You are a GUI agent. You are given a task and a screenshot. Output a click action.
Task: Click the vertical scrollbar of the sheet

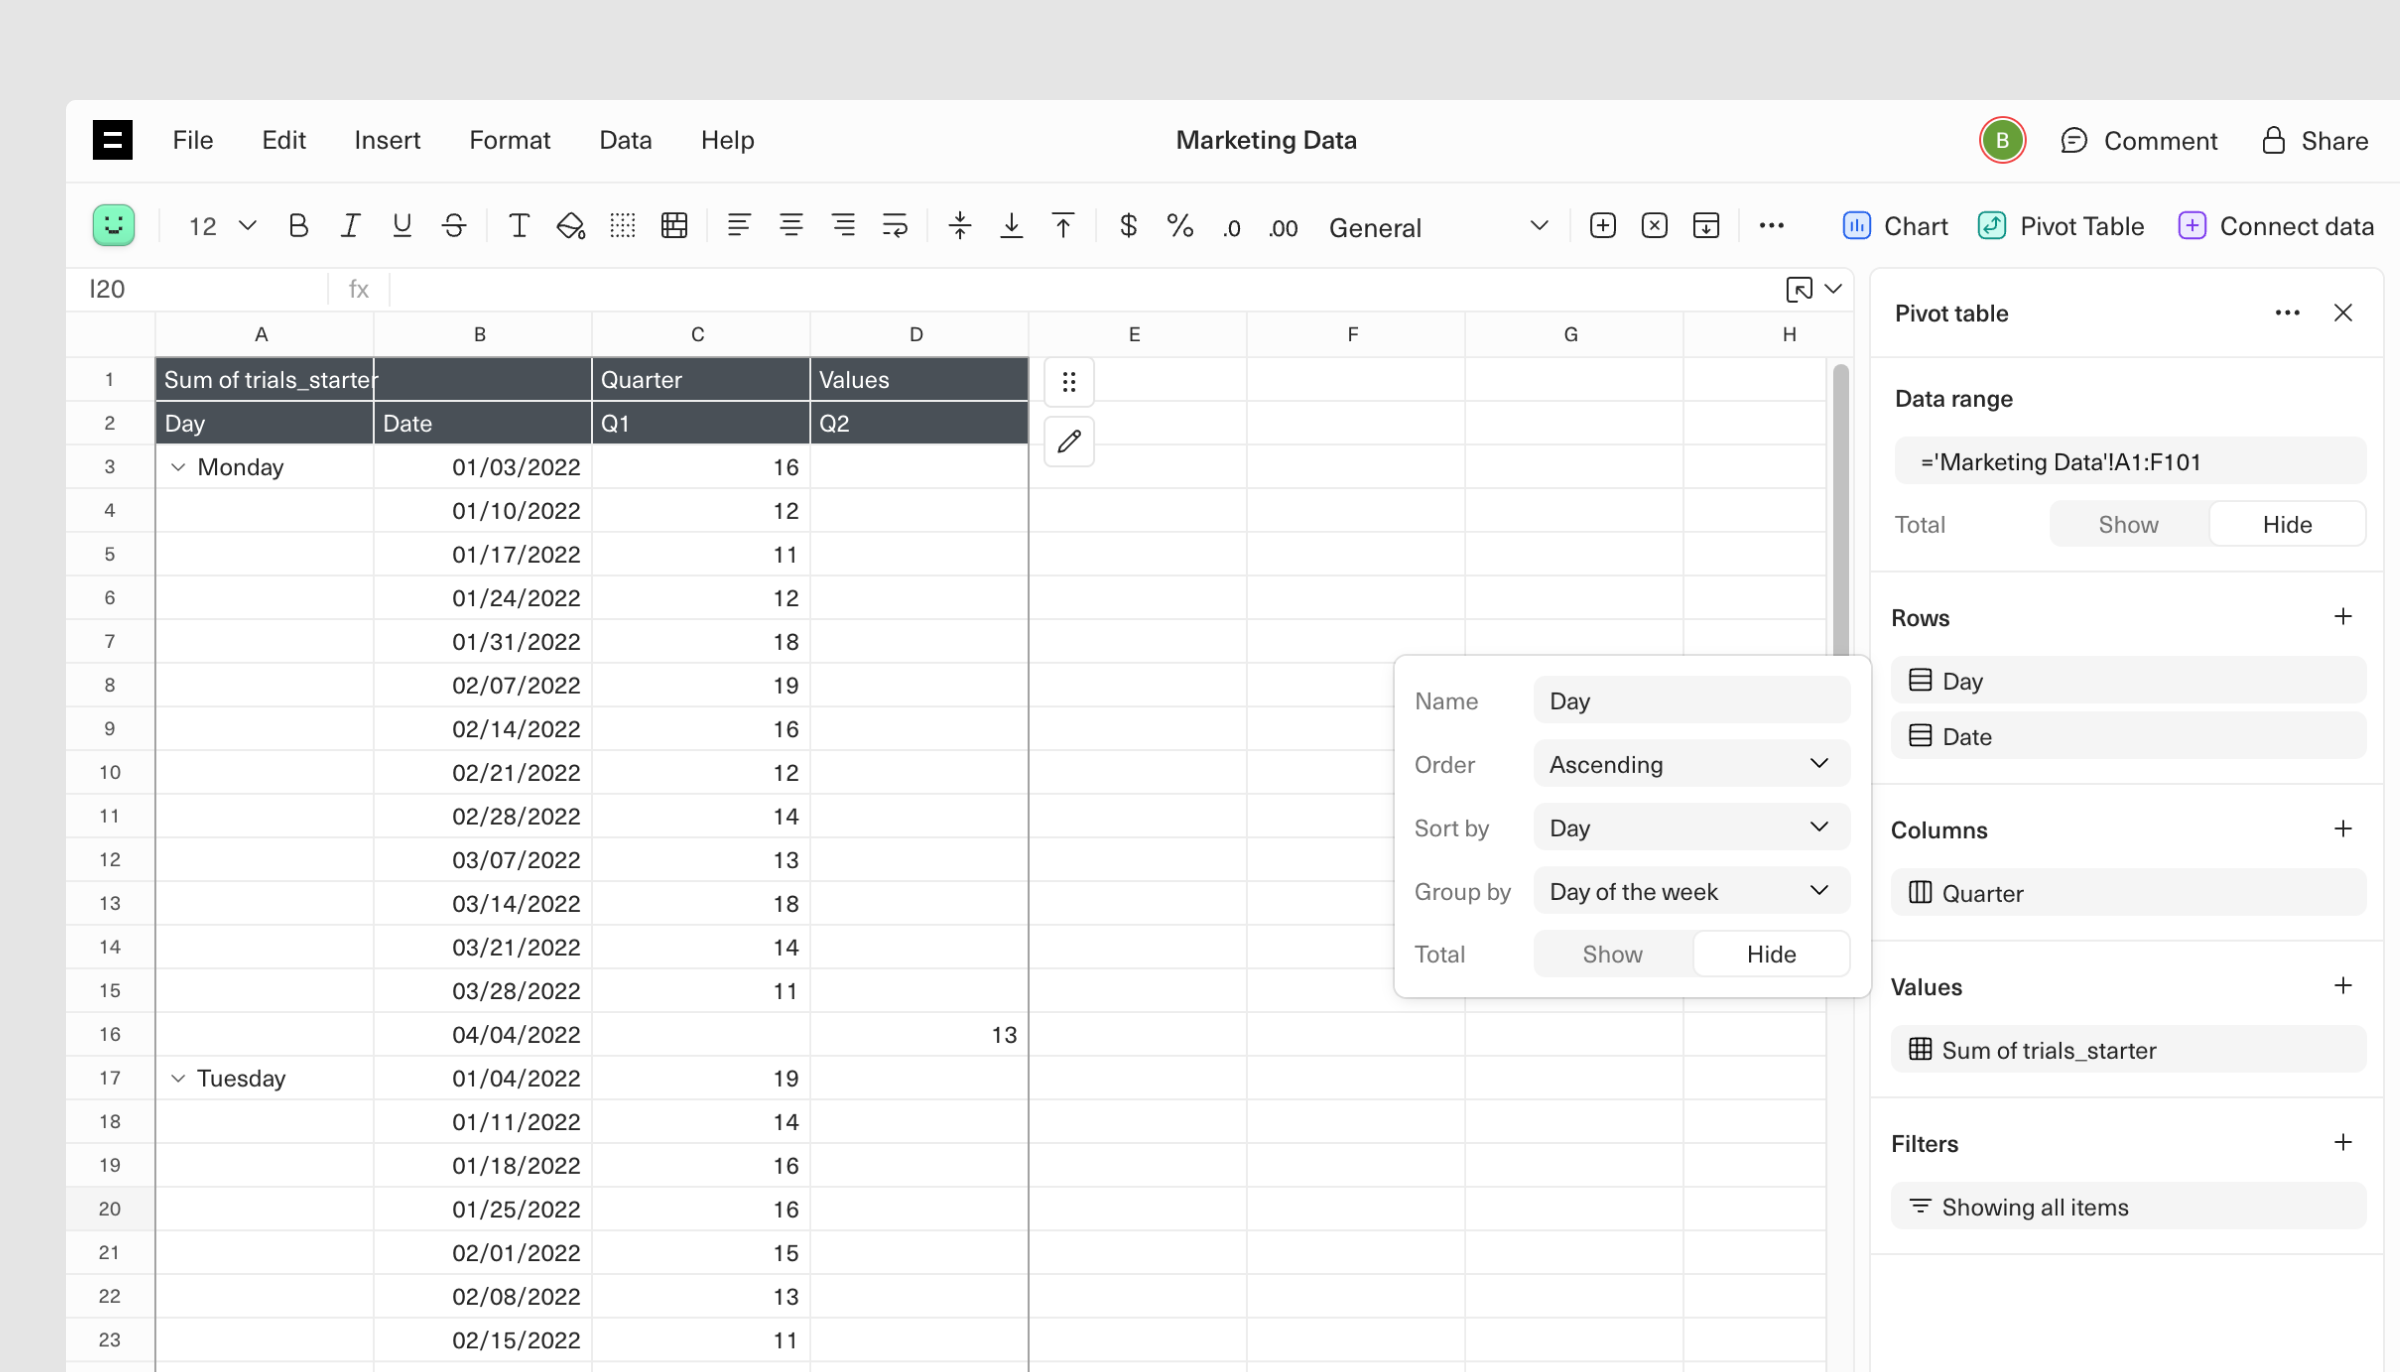click(x=1840, y=510)
